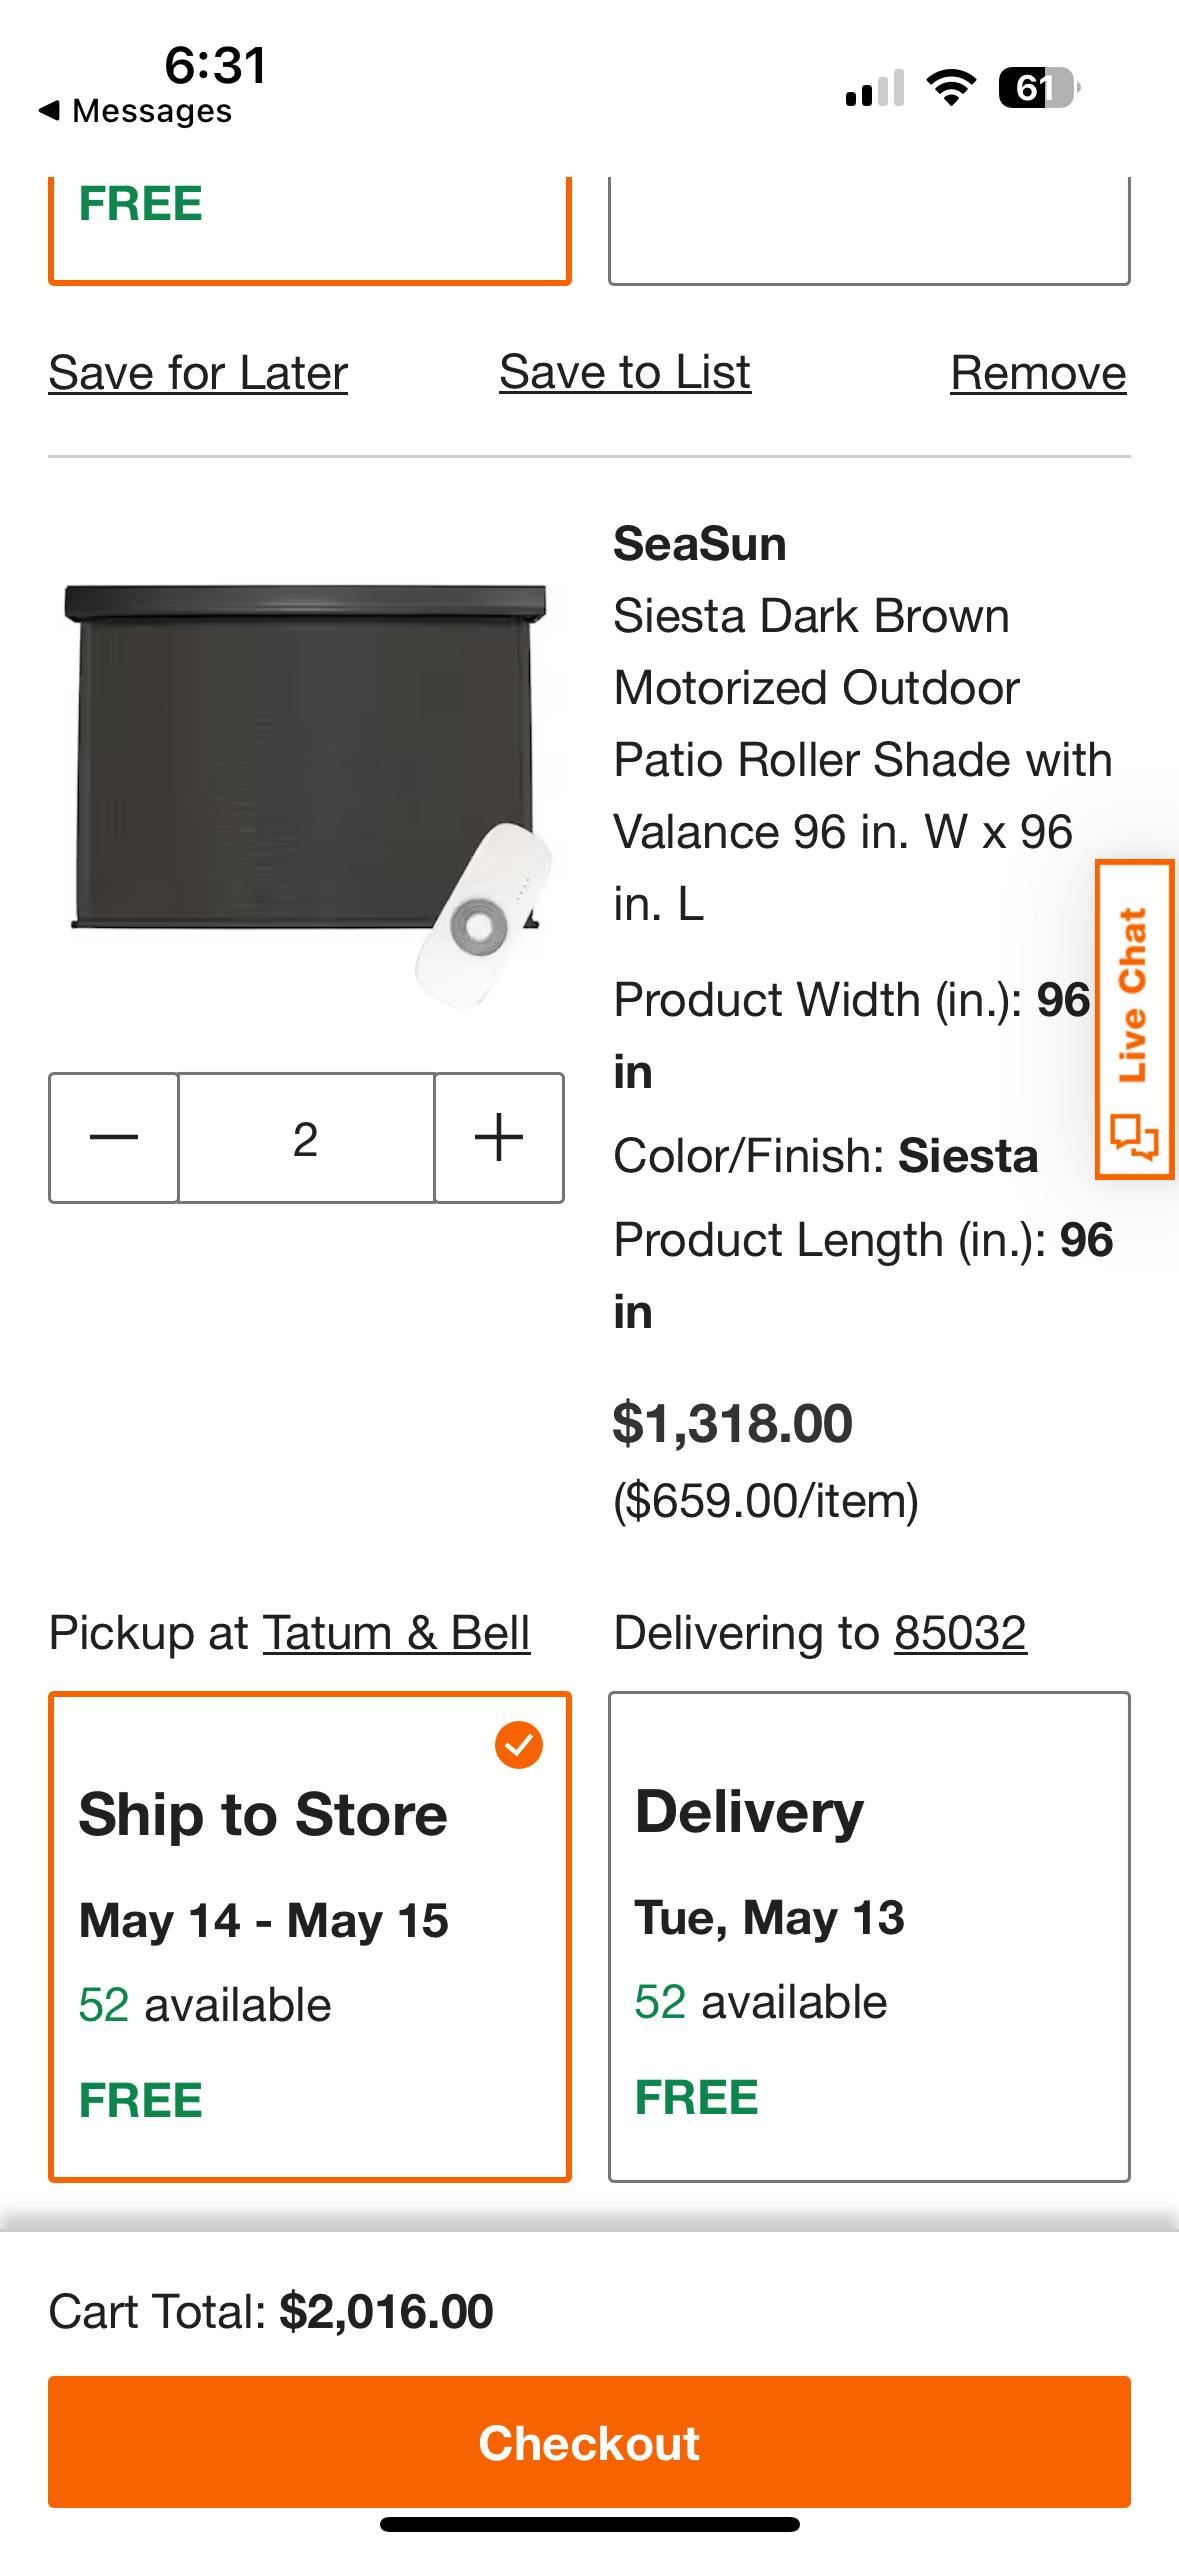
Task: Tap the Checkout button
Action: 589,2442
